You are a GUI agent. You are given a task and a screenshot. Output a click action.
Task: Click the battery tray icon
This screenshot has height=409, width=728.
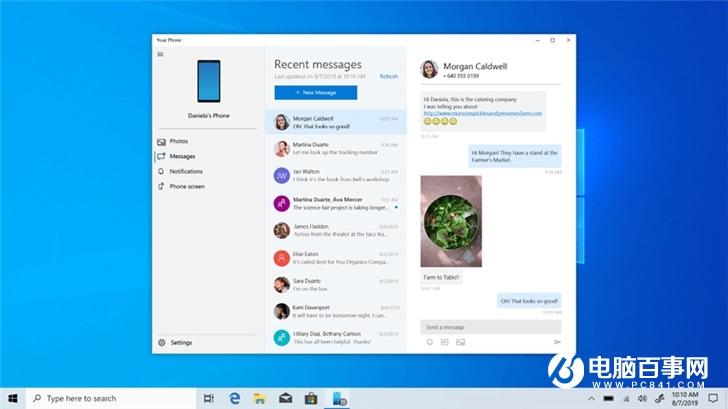tap(608, 398)
